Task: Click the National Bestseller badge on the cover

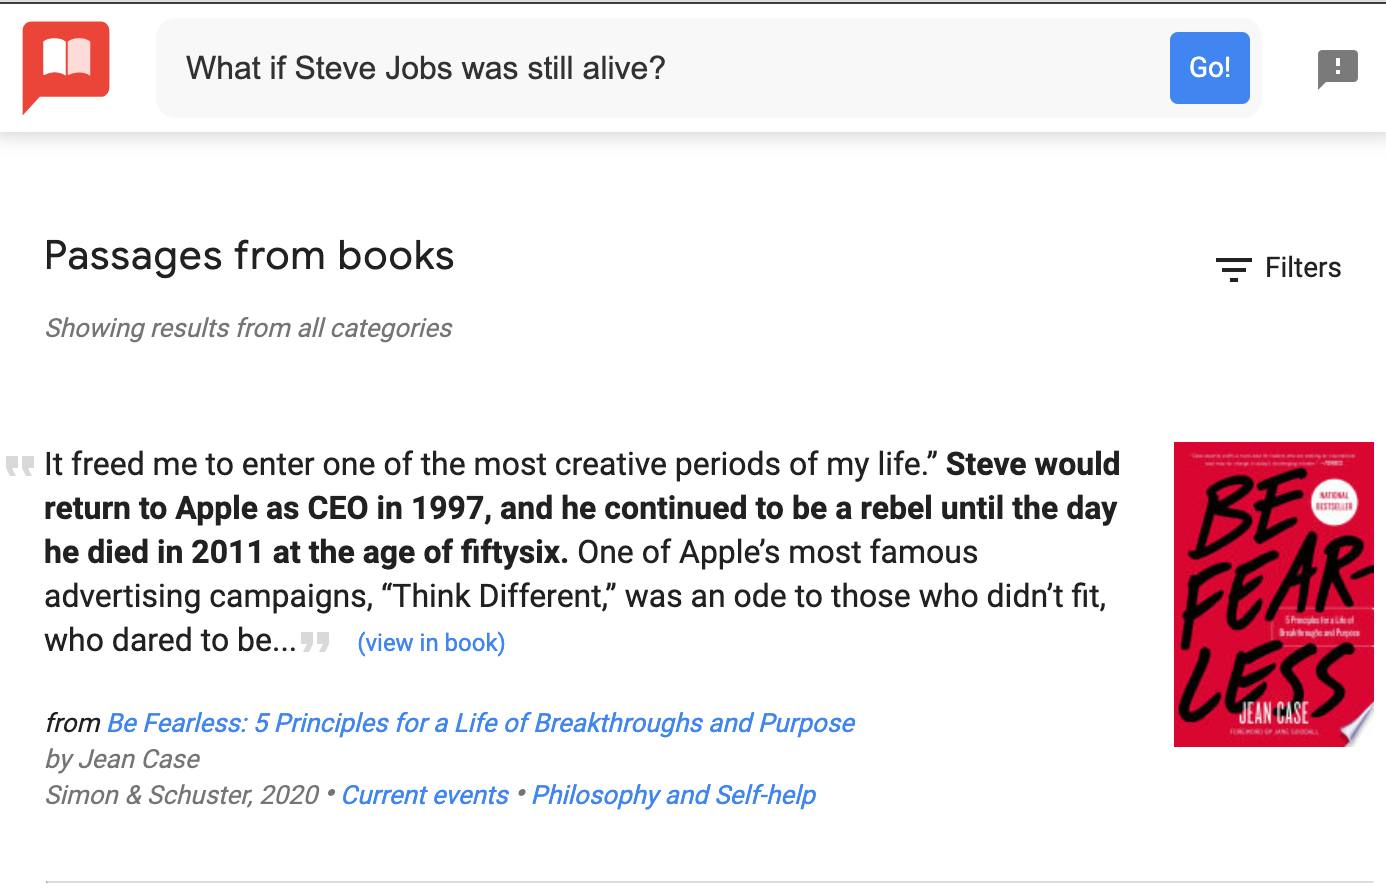Action: (1333, 500)
